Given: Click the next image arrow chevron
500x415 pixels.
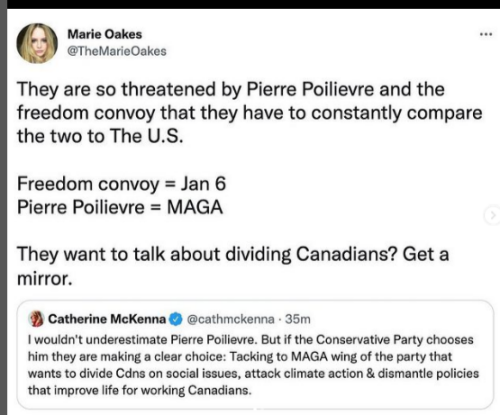Looking at the screenshot, I should pos(492,216).
